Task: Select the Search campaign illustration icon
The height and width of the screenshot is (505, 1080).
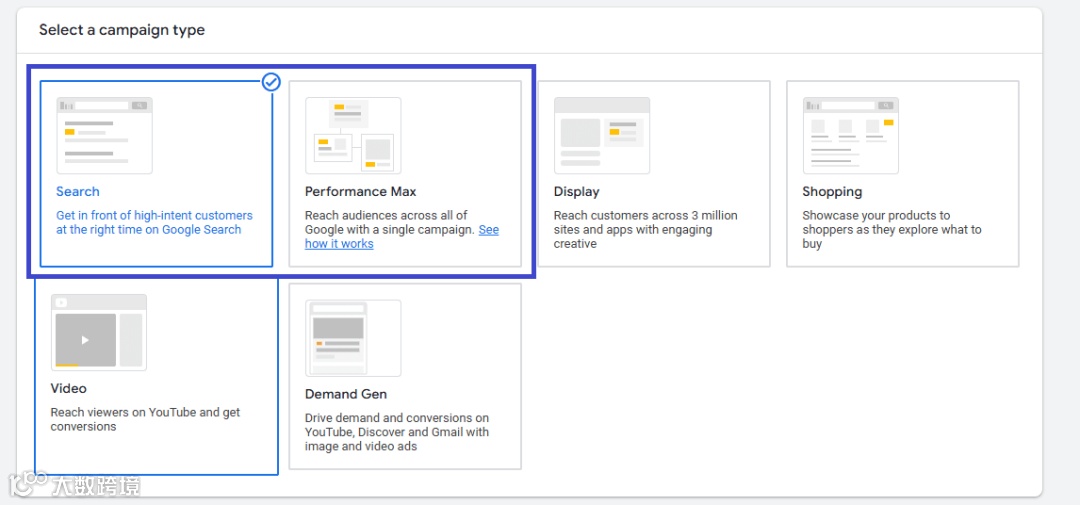Action: [105, 135]
